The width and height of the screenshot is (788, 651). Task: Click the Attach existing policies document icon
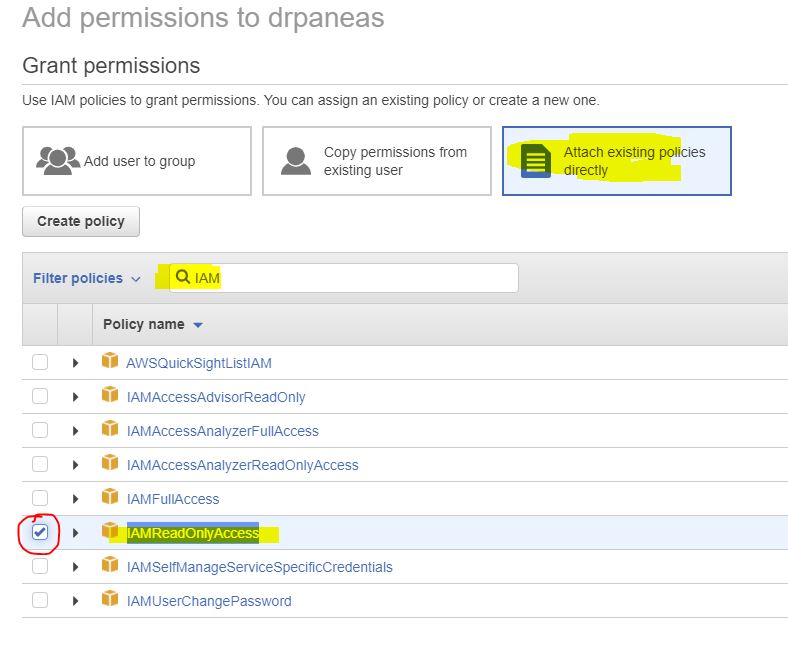pyautogui.click(x=536, y=160)
